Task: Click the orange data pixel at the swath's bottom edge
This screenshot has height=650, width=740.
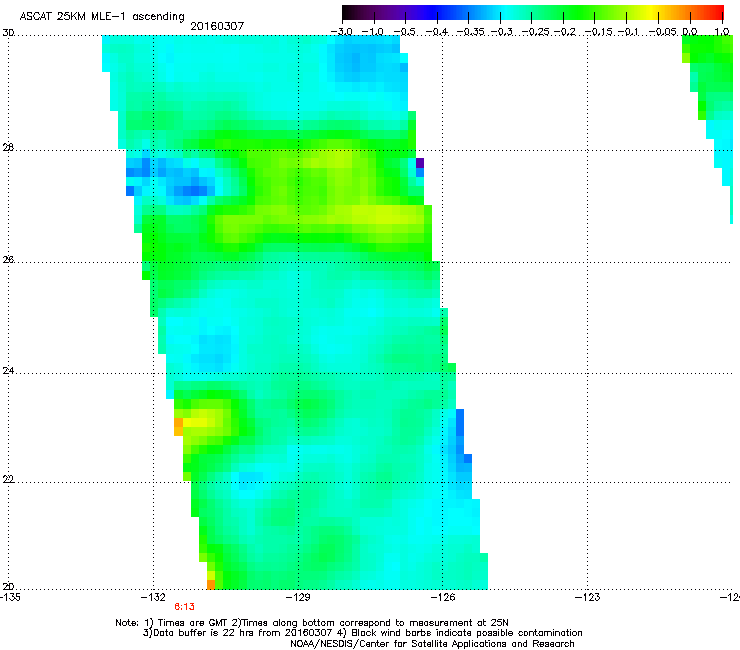Action: (211, 585)
